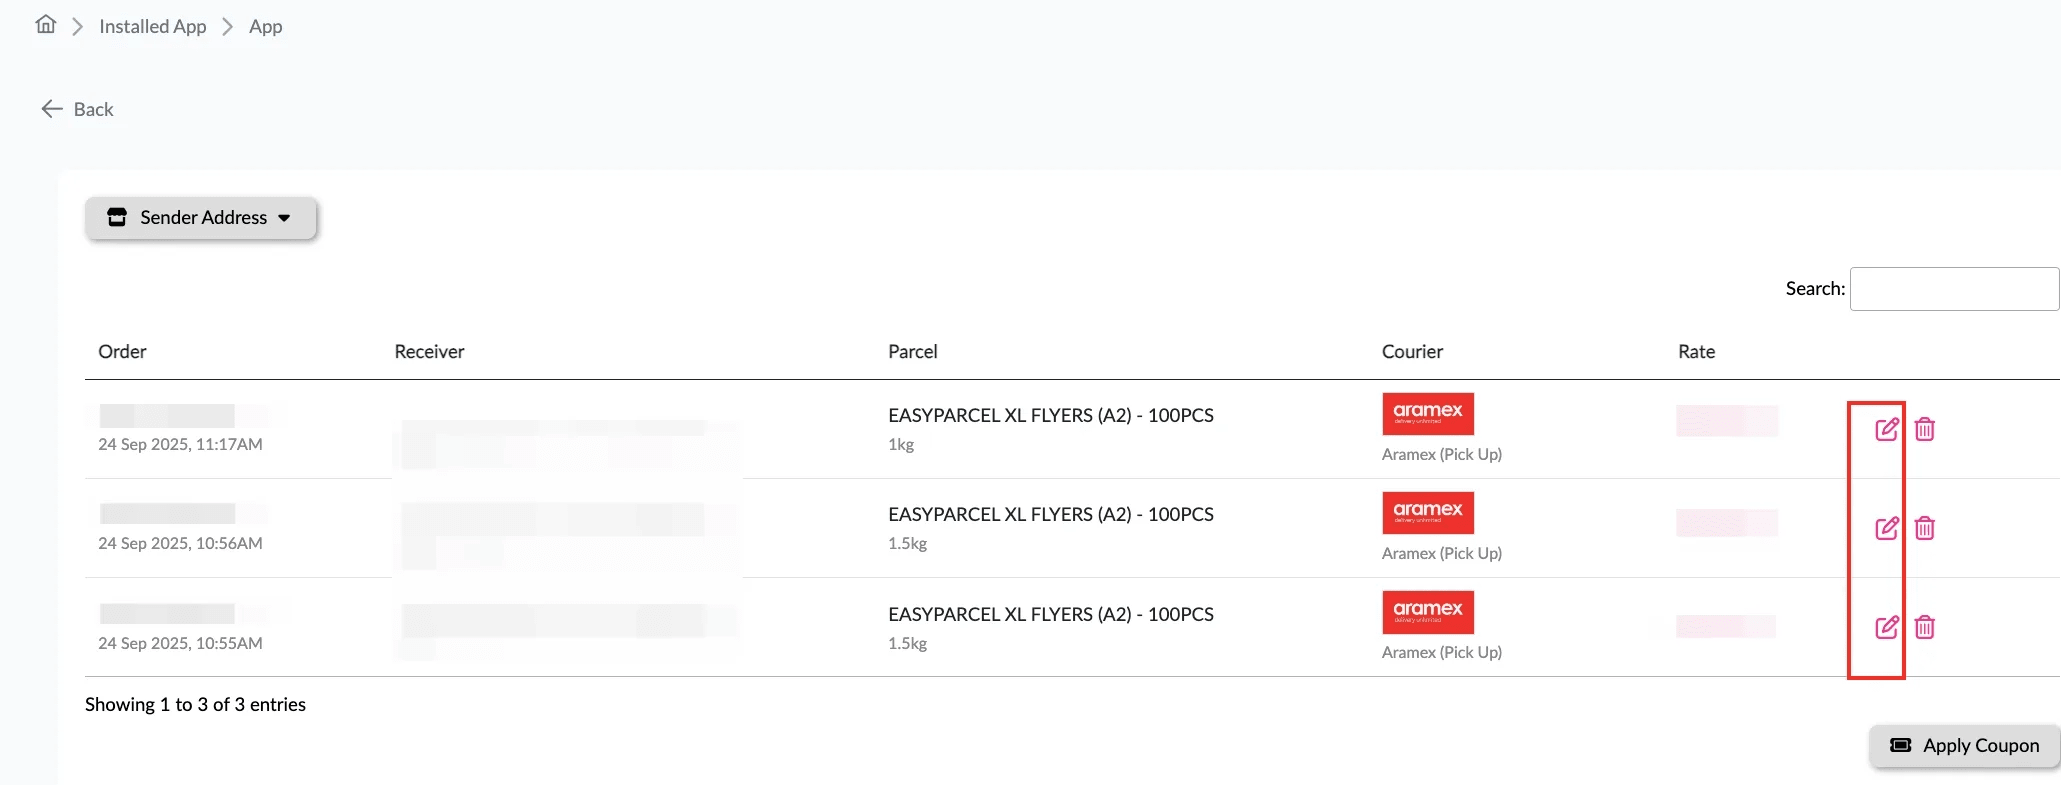
Task: Delete the 10:55AM order with trash icon
Action: [1924, 627]
